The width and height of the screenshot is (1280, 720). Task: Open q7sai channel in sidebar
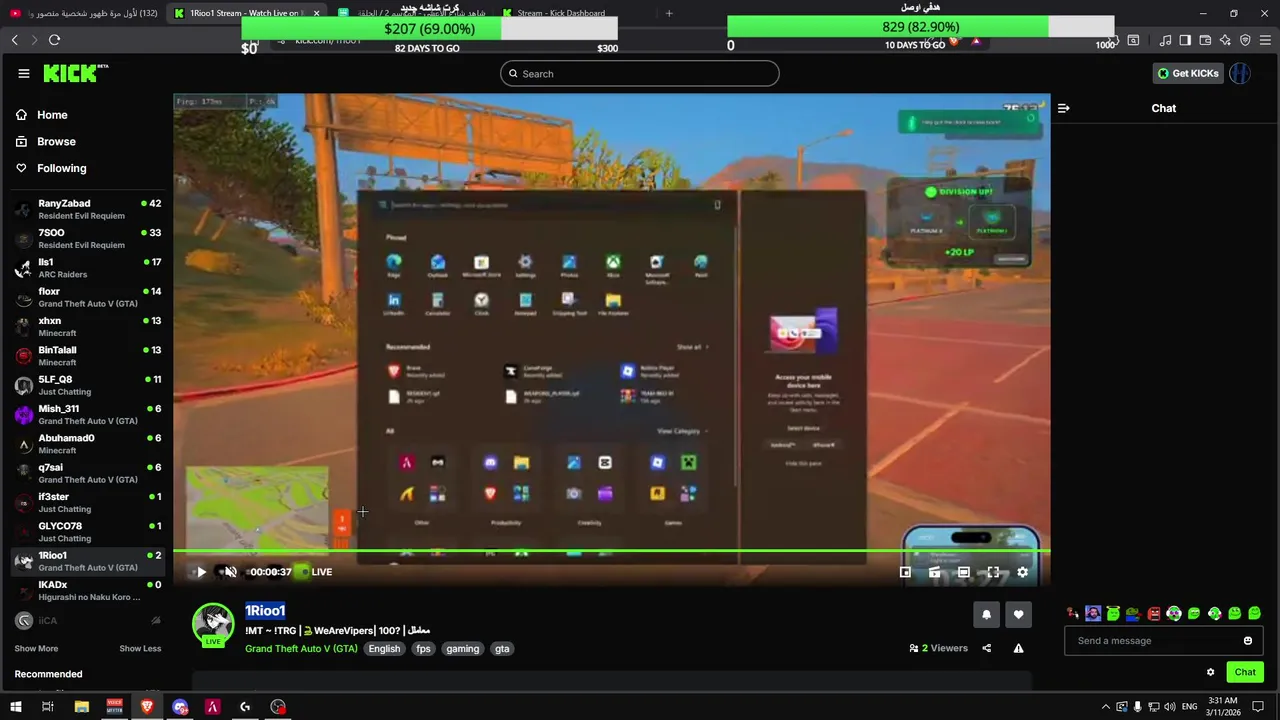pos(88,473)
